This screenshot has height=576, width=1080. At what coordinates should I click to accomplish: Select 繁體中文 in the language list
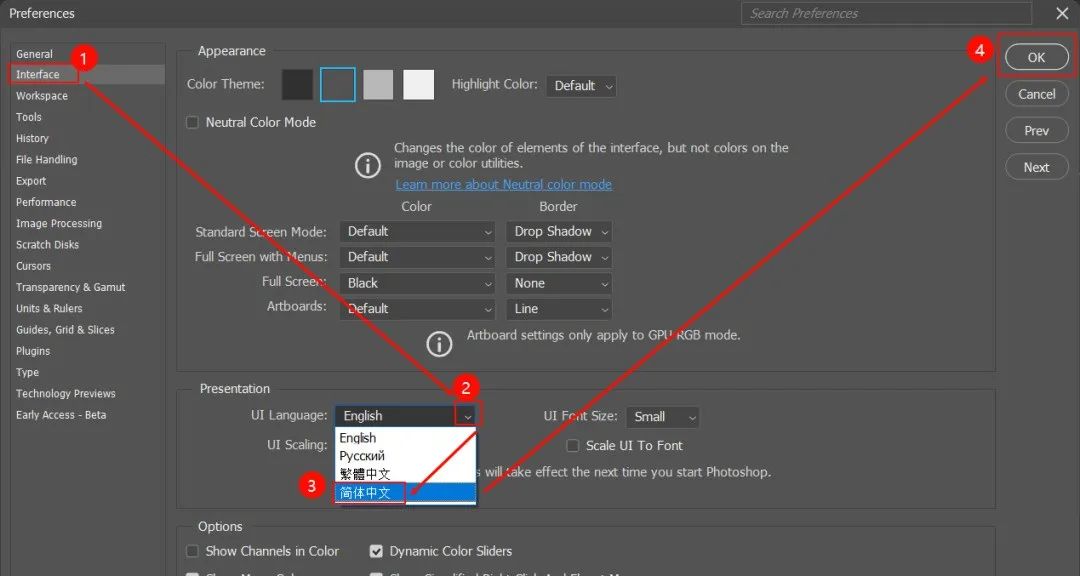point(406,474)
